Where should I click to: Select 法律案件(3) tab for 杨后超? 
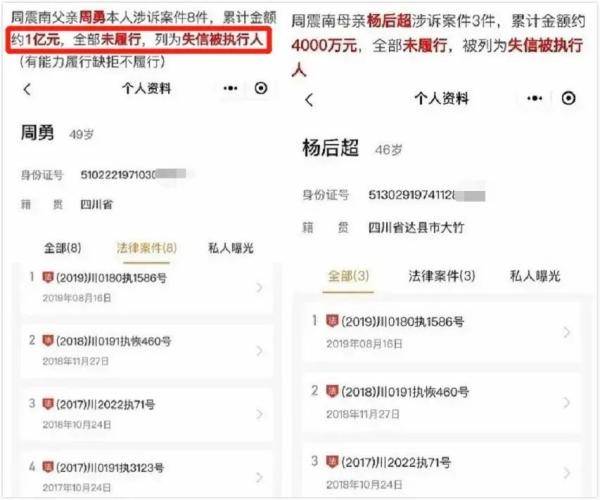tap(442, 275)
